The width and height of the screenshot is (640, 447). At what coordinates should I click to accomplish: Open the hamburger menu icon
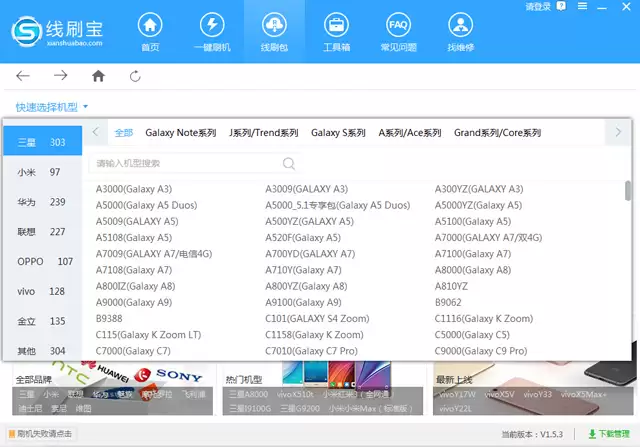[x=582, y=6]
